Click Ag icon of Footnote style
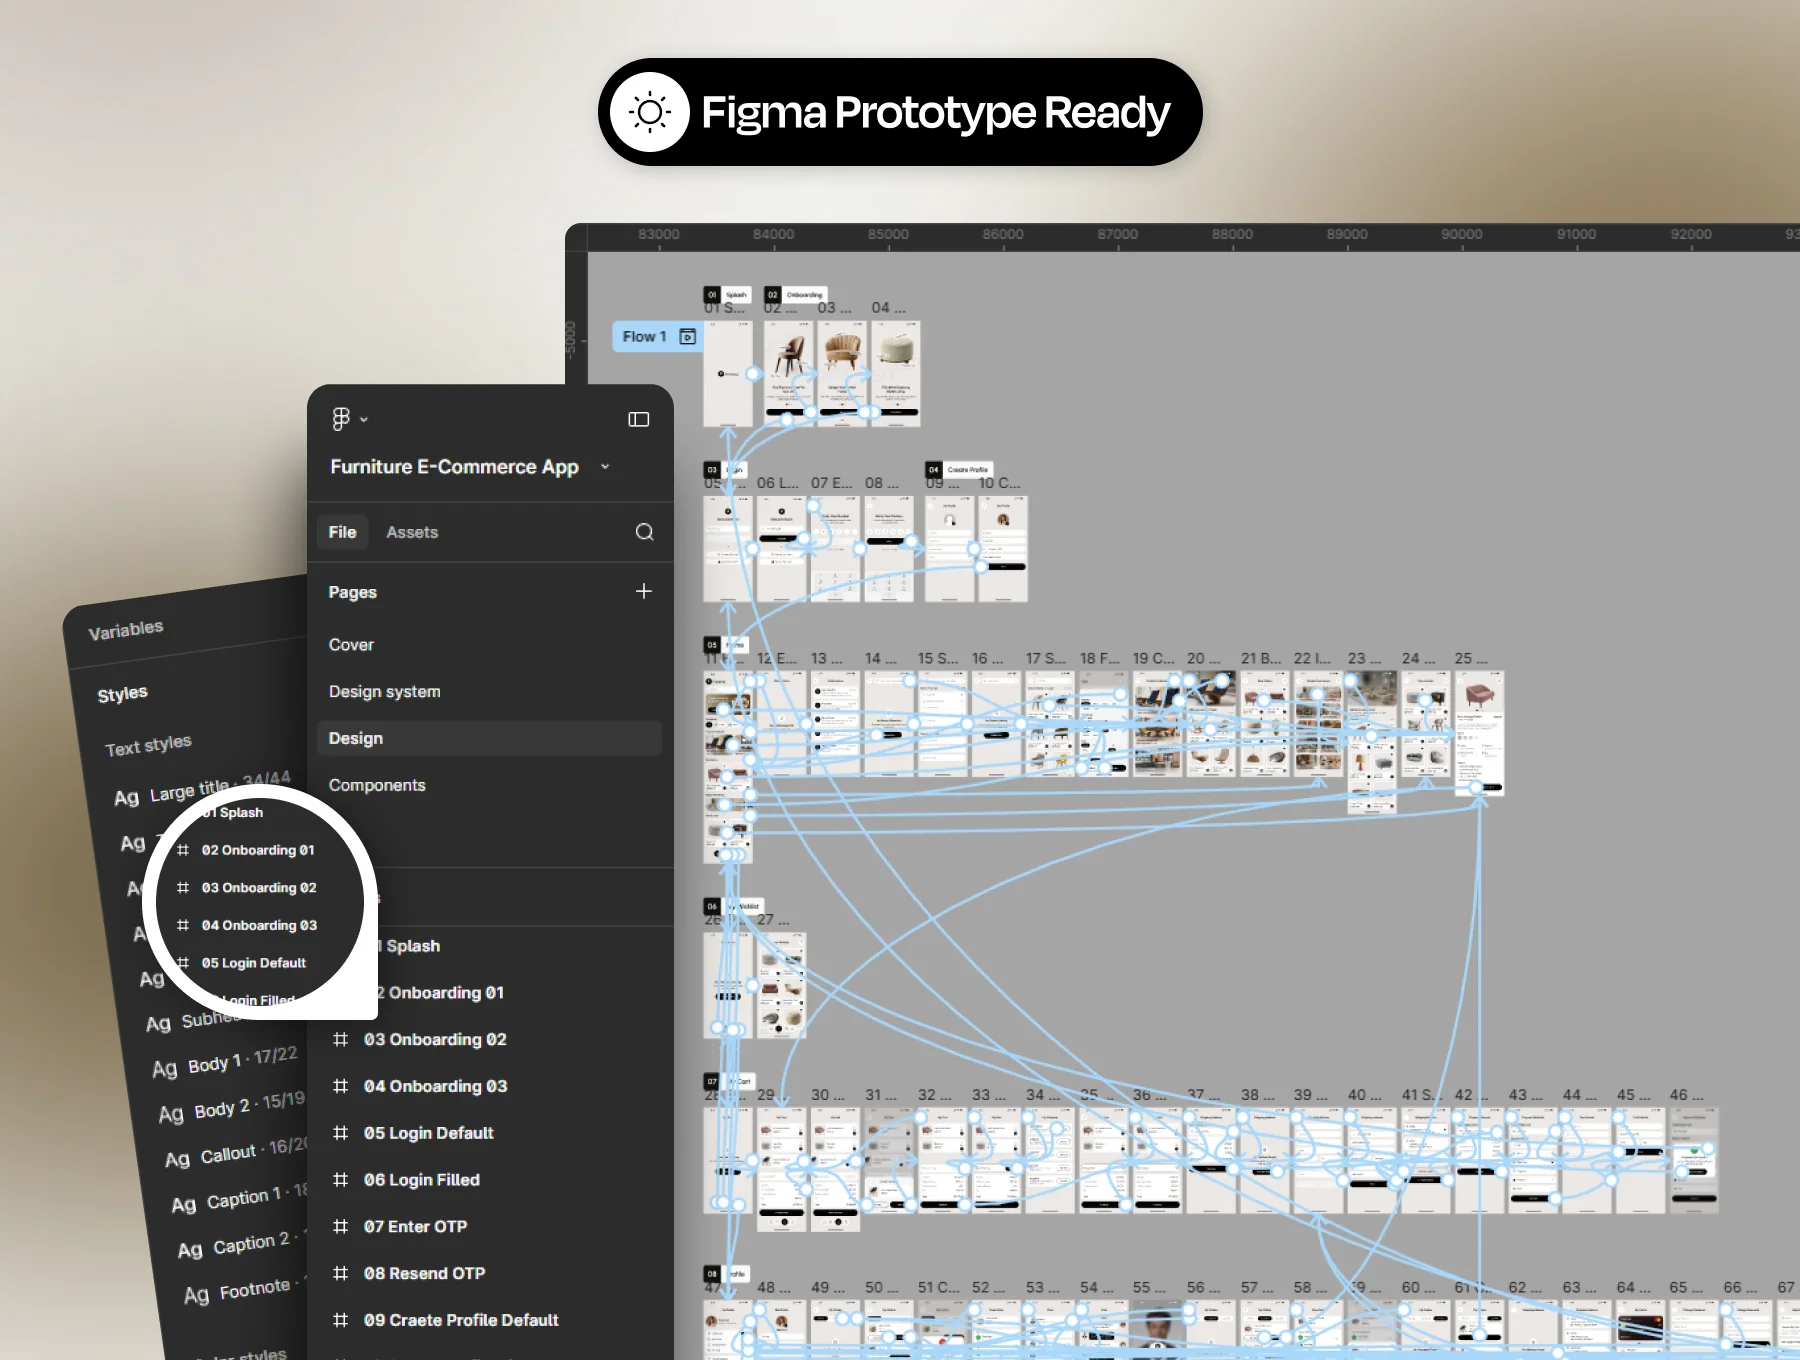The height and width of the screenshot is (1360, 1800). 196,1296
